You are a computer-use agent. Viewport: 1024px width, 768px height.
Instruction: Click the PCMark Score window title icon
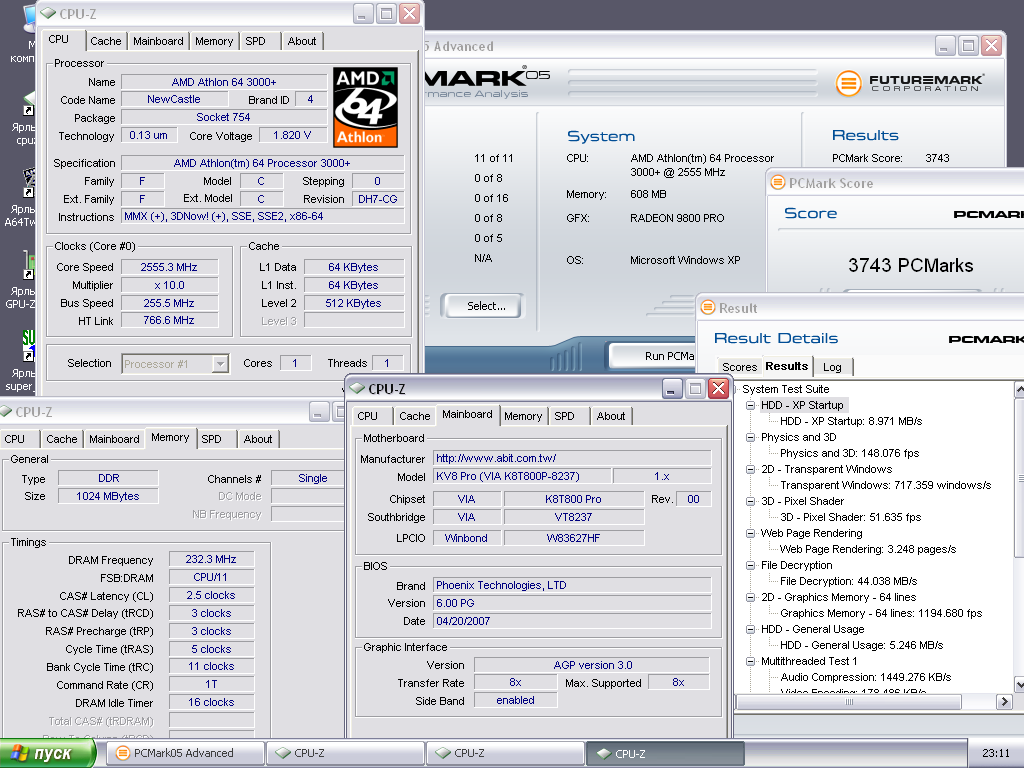point(777,182)
